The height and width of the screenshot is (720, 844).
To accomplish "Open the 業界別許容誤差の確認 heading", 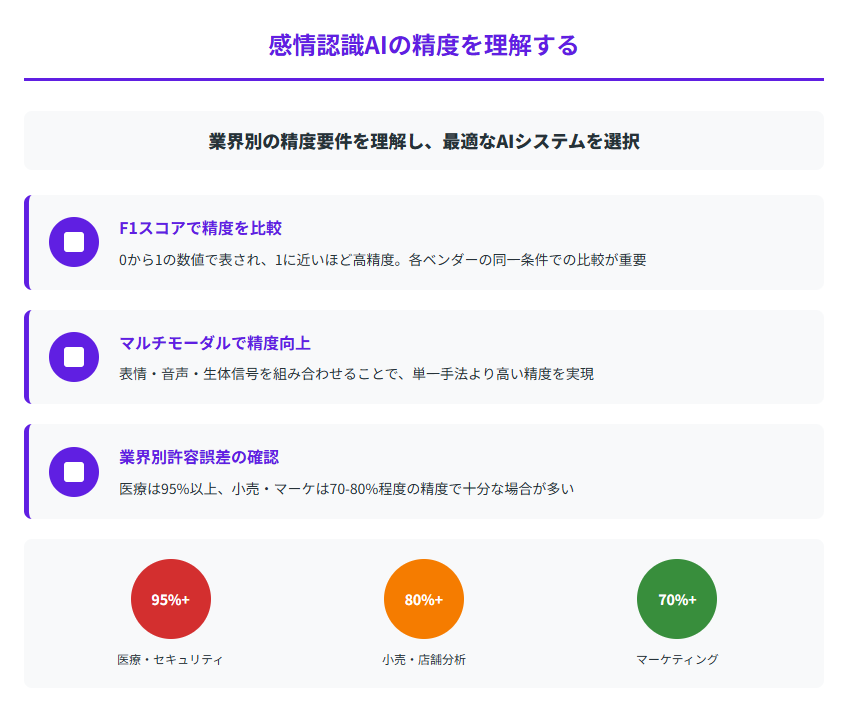I will 199,457.
